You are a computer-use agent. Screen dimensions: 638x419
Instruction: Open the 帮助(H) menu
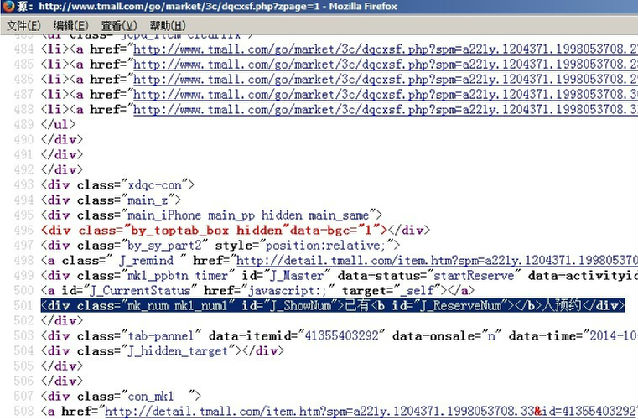click(166, 24)
